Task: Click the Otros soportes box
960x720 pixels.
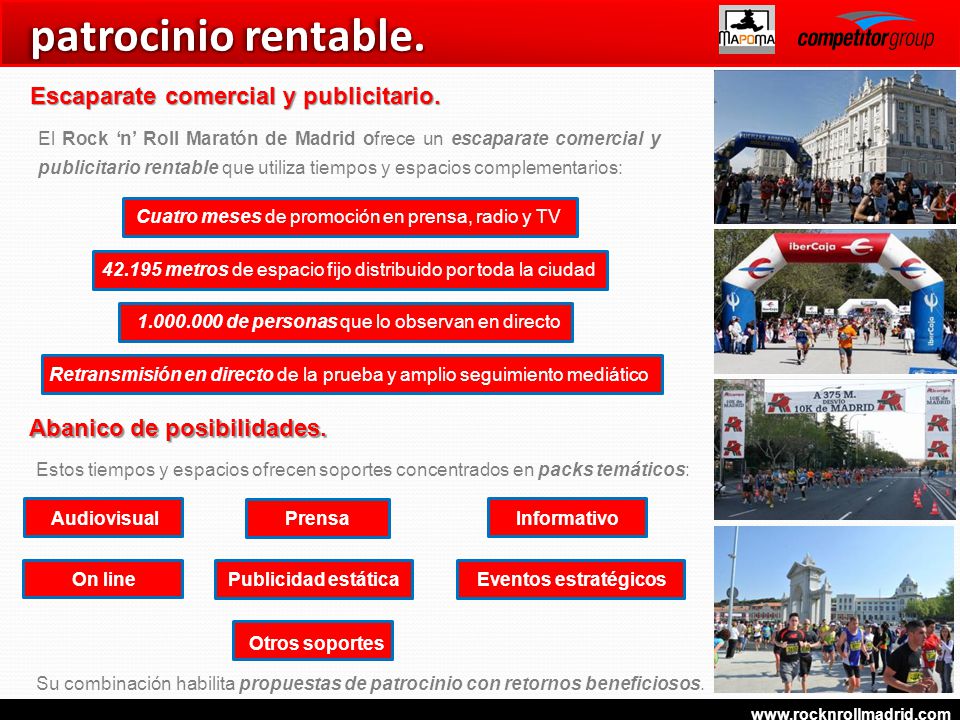Action: (313, 641)
